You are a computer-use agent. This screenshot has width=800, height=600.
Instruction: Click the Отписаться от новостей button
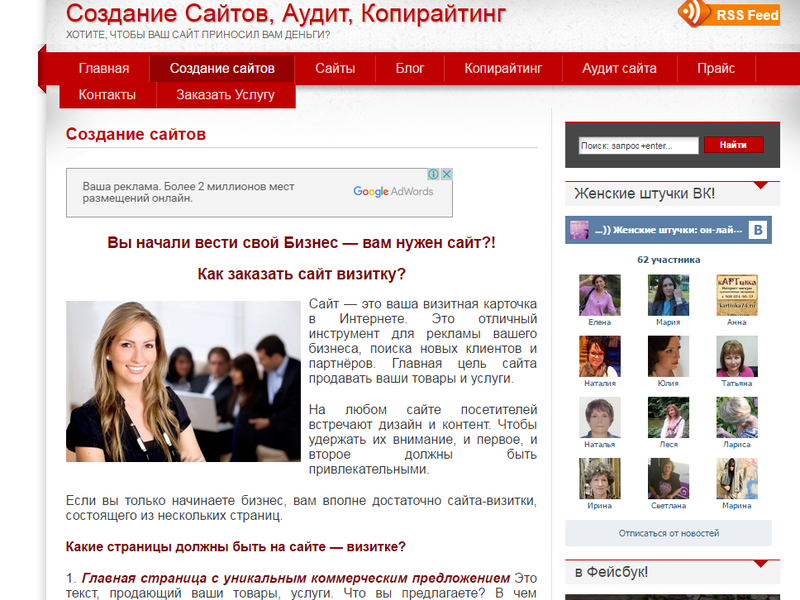coord(668,533)
